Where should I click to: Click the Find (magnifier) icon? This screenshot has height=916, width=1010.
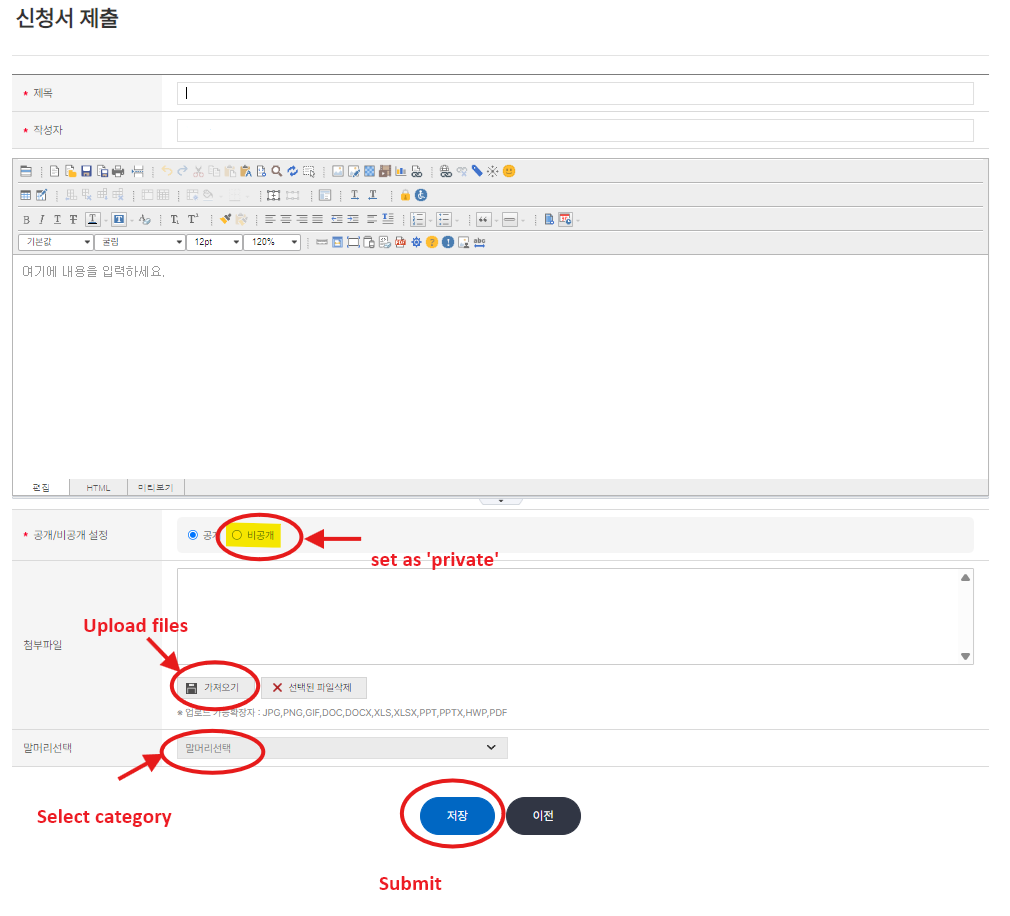tap(276, 171)
